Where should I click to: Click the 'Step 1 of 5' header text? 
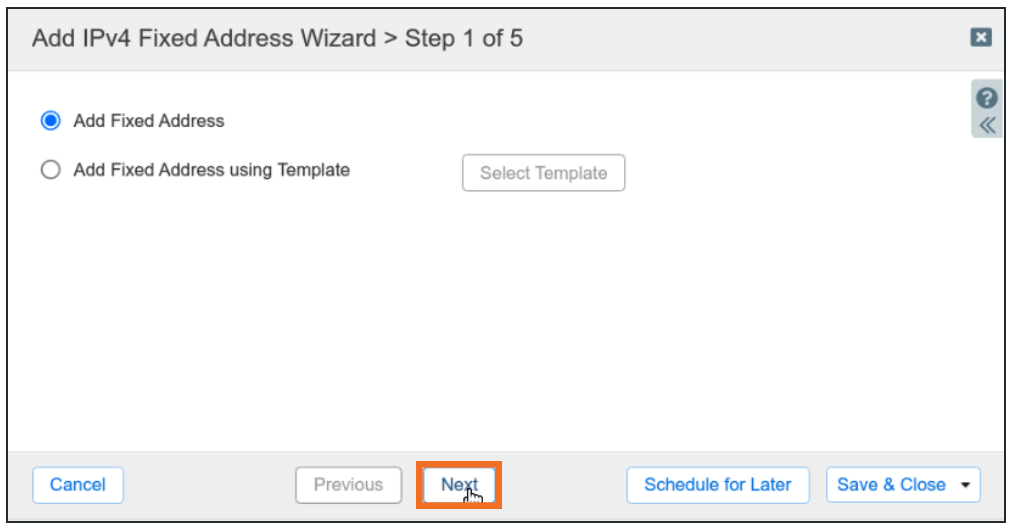tap(464, 39)
